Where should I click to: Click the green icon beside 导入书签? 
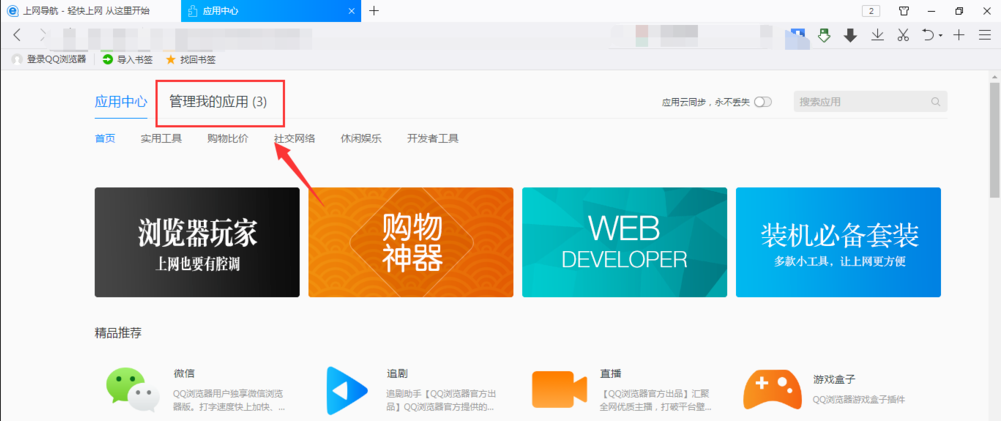[108, 59]
